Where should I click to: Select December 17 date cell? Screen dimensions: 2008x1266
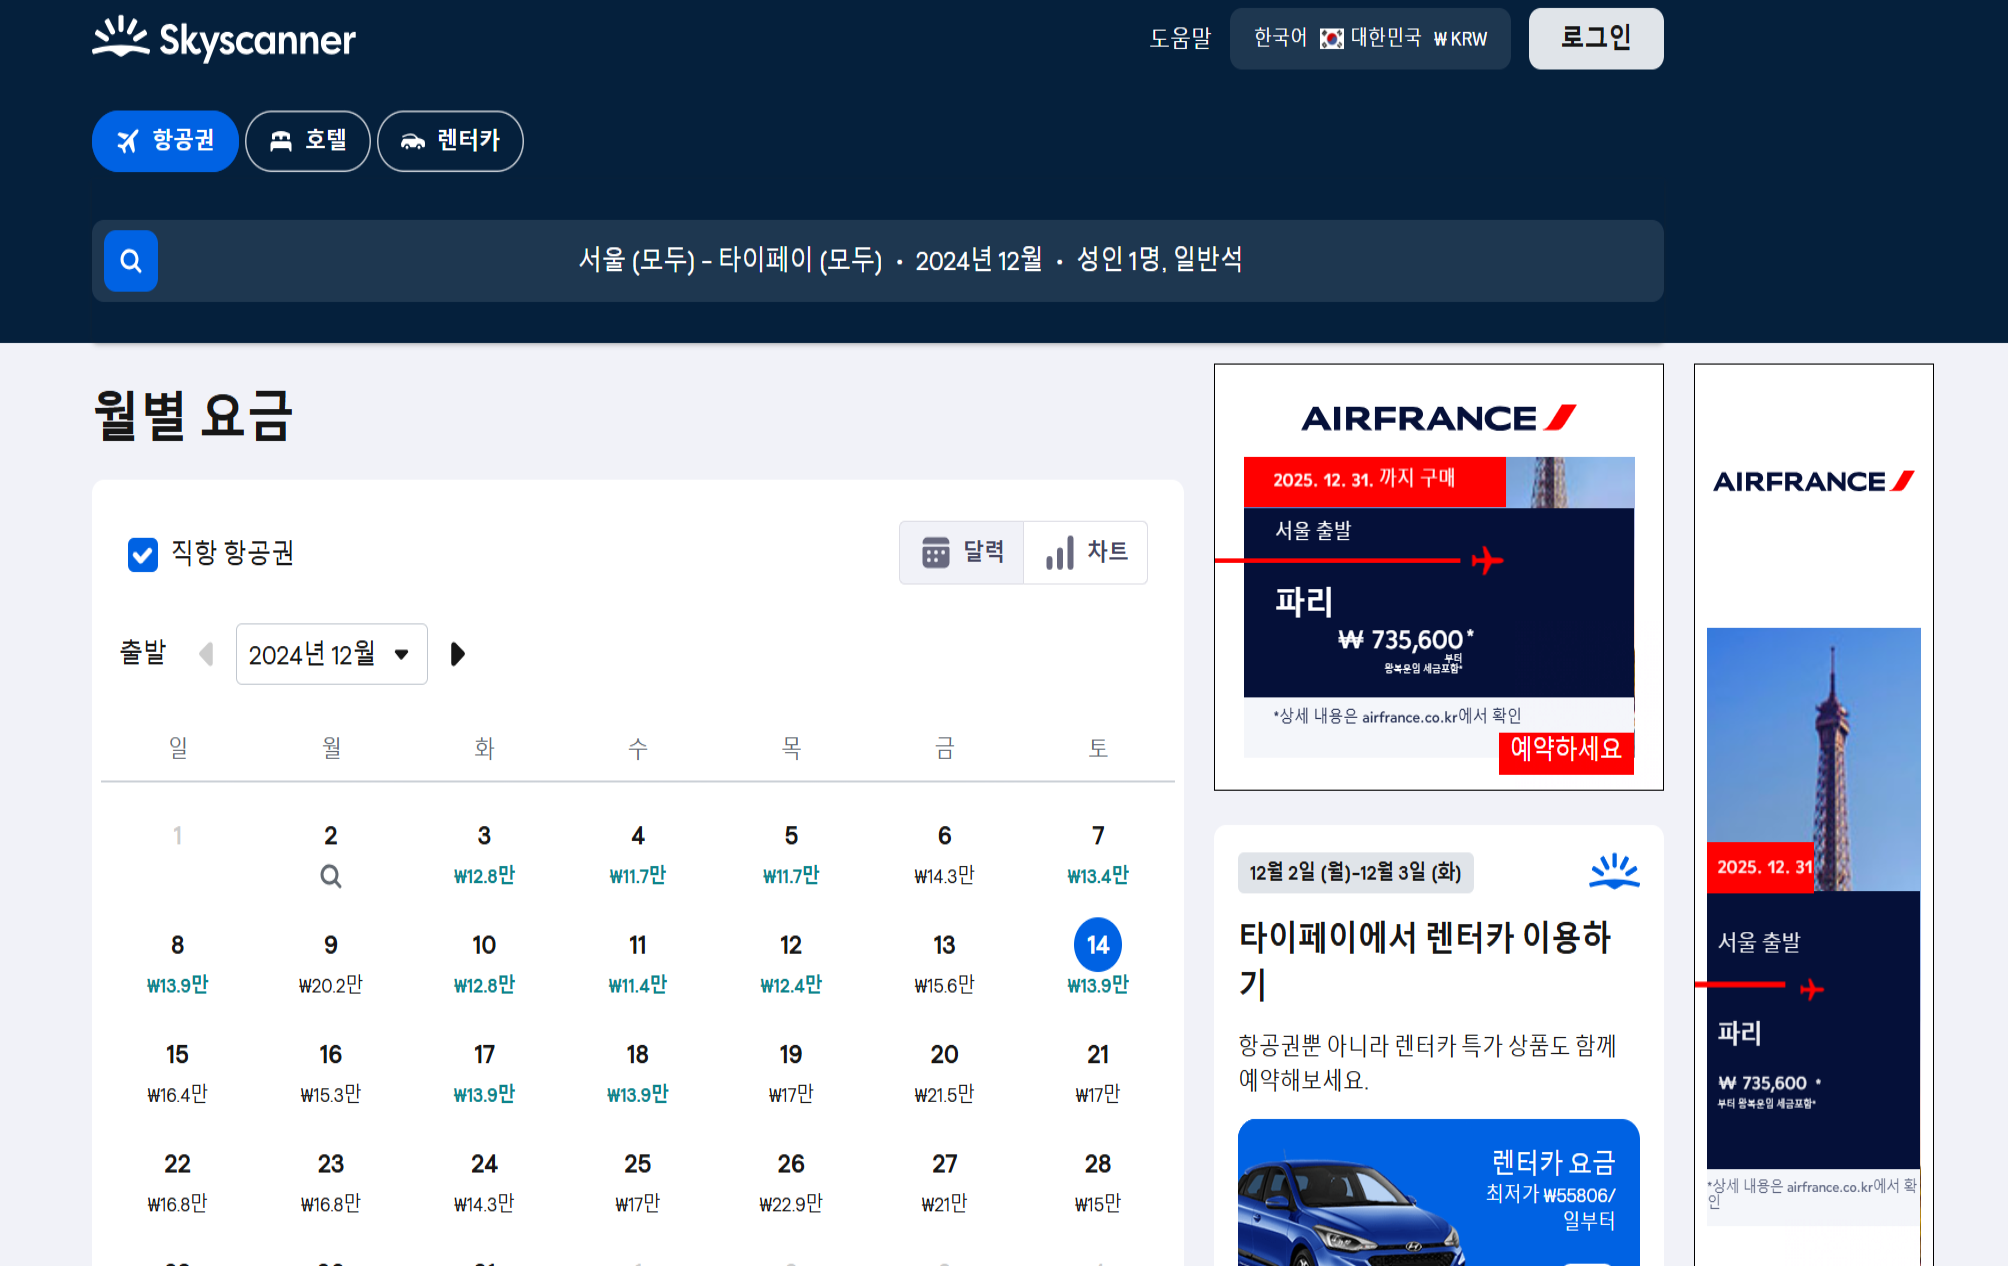(484, 1074)
